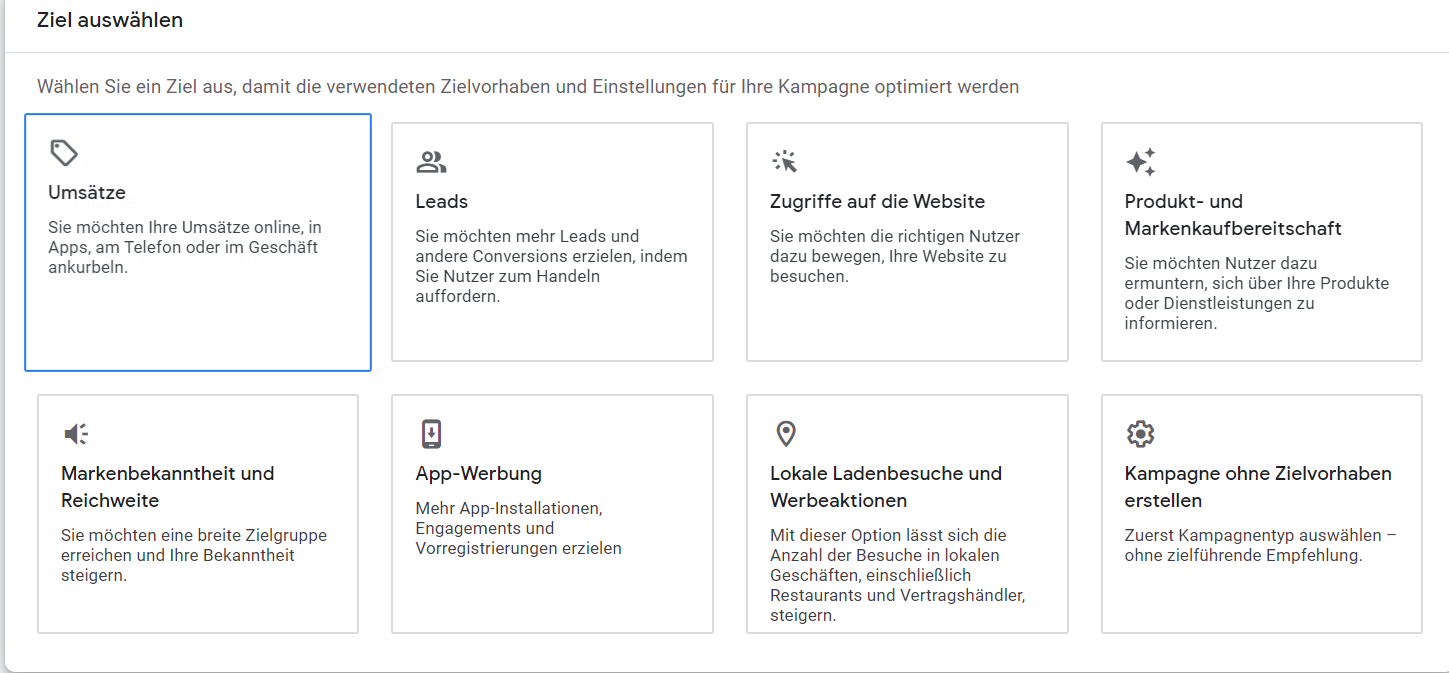Screen dimensions: 1449x673
Task: Click the cursor click icon for website traffic
Action: 785,162
